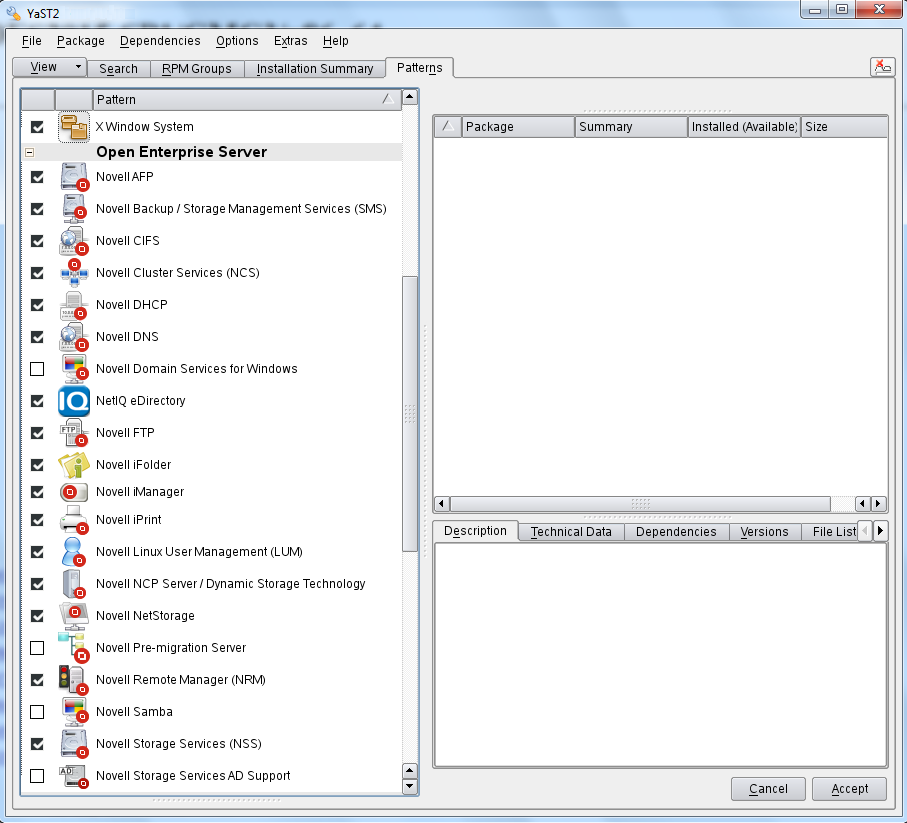Select the Technical Data tab
907x823 pixels.
tap(571, 532)
